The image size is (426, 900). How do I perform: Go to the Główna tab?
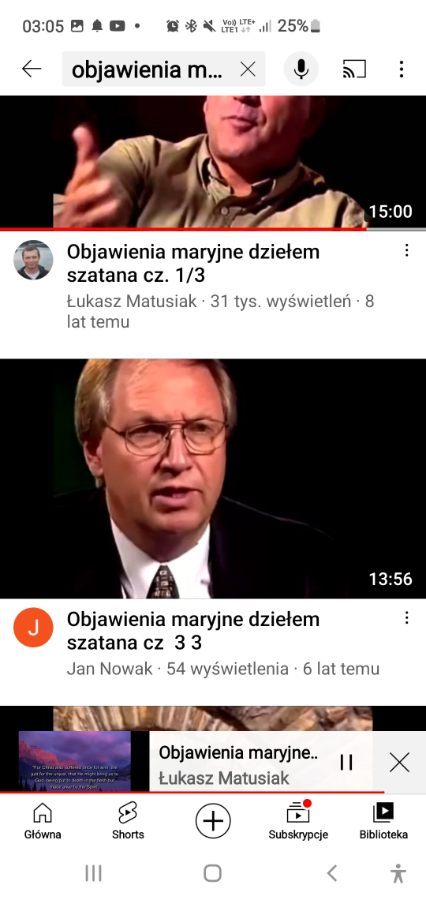42,821
